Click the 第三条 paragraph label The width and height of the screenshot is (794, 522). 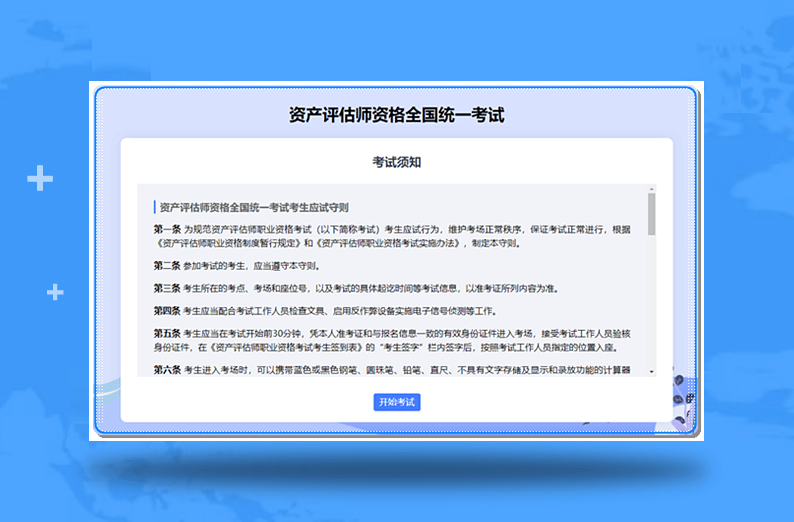tap(167, 288)
